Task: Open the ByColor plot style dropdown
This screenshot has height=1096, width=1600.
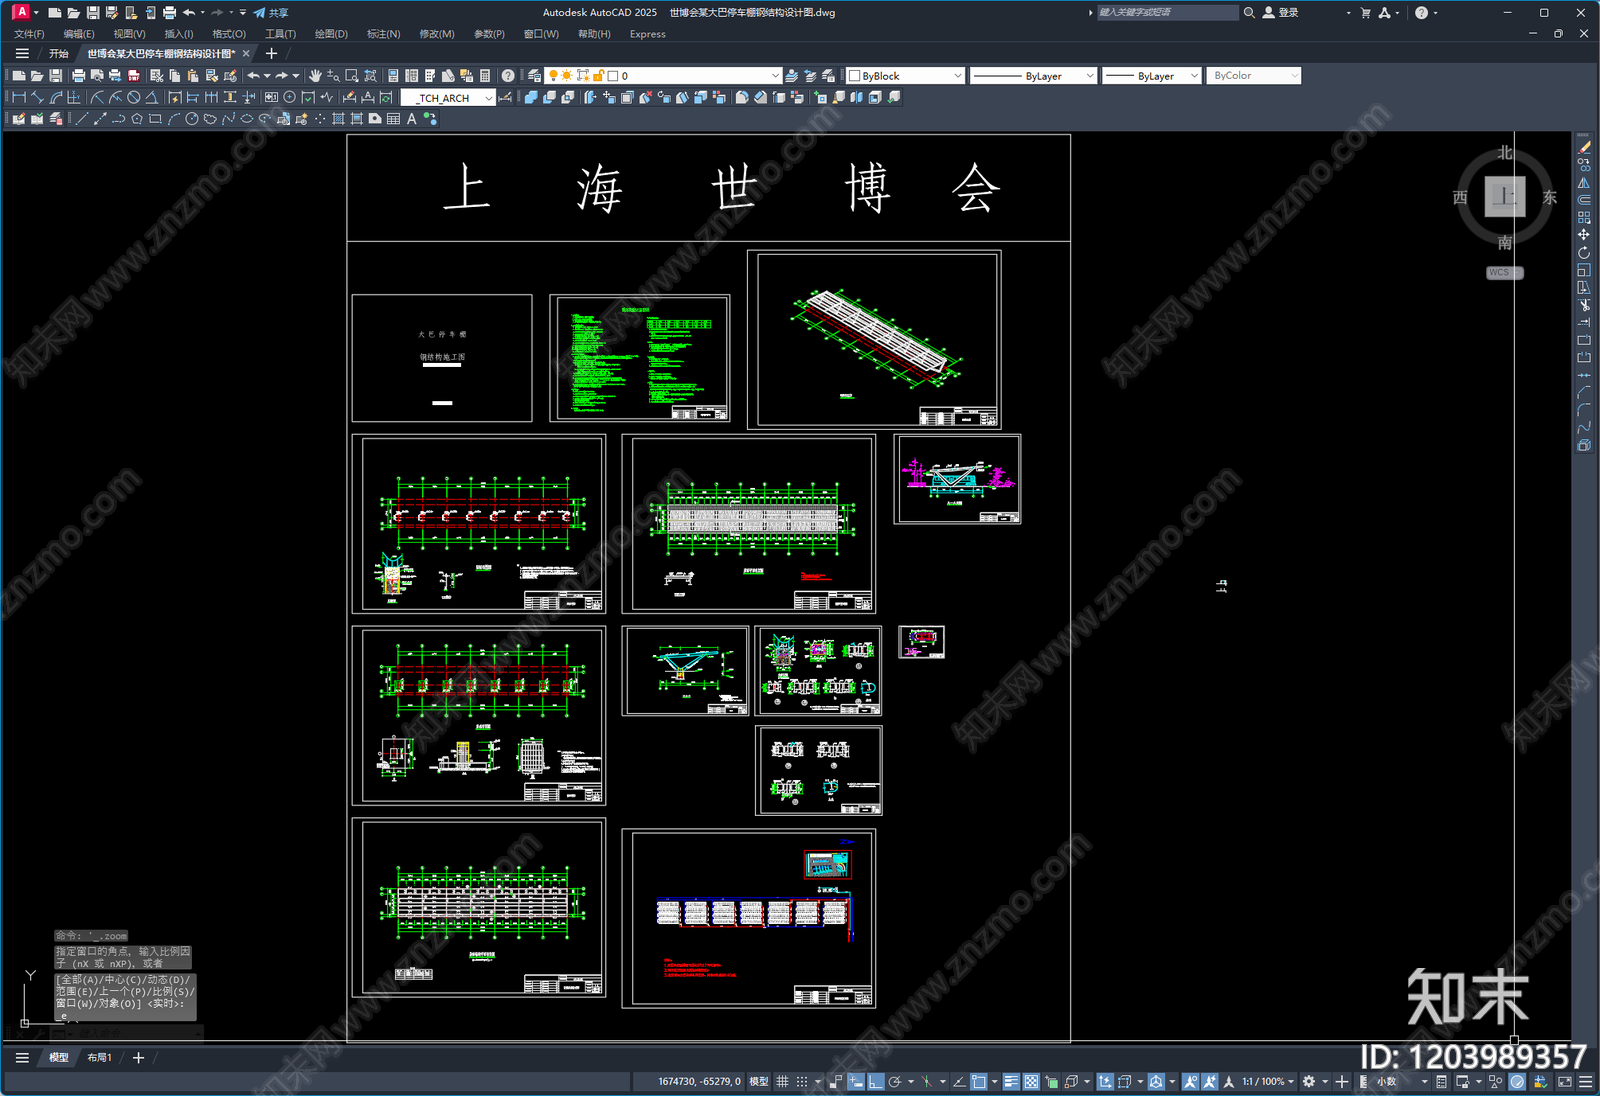Action: coord(1253,76)
